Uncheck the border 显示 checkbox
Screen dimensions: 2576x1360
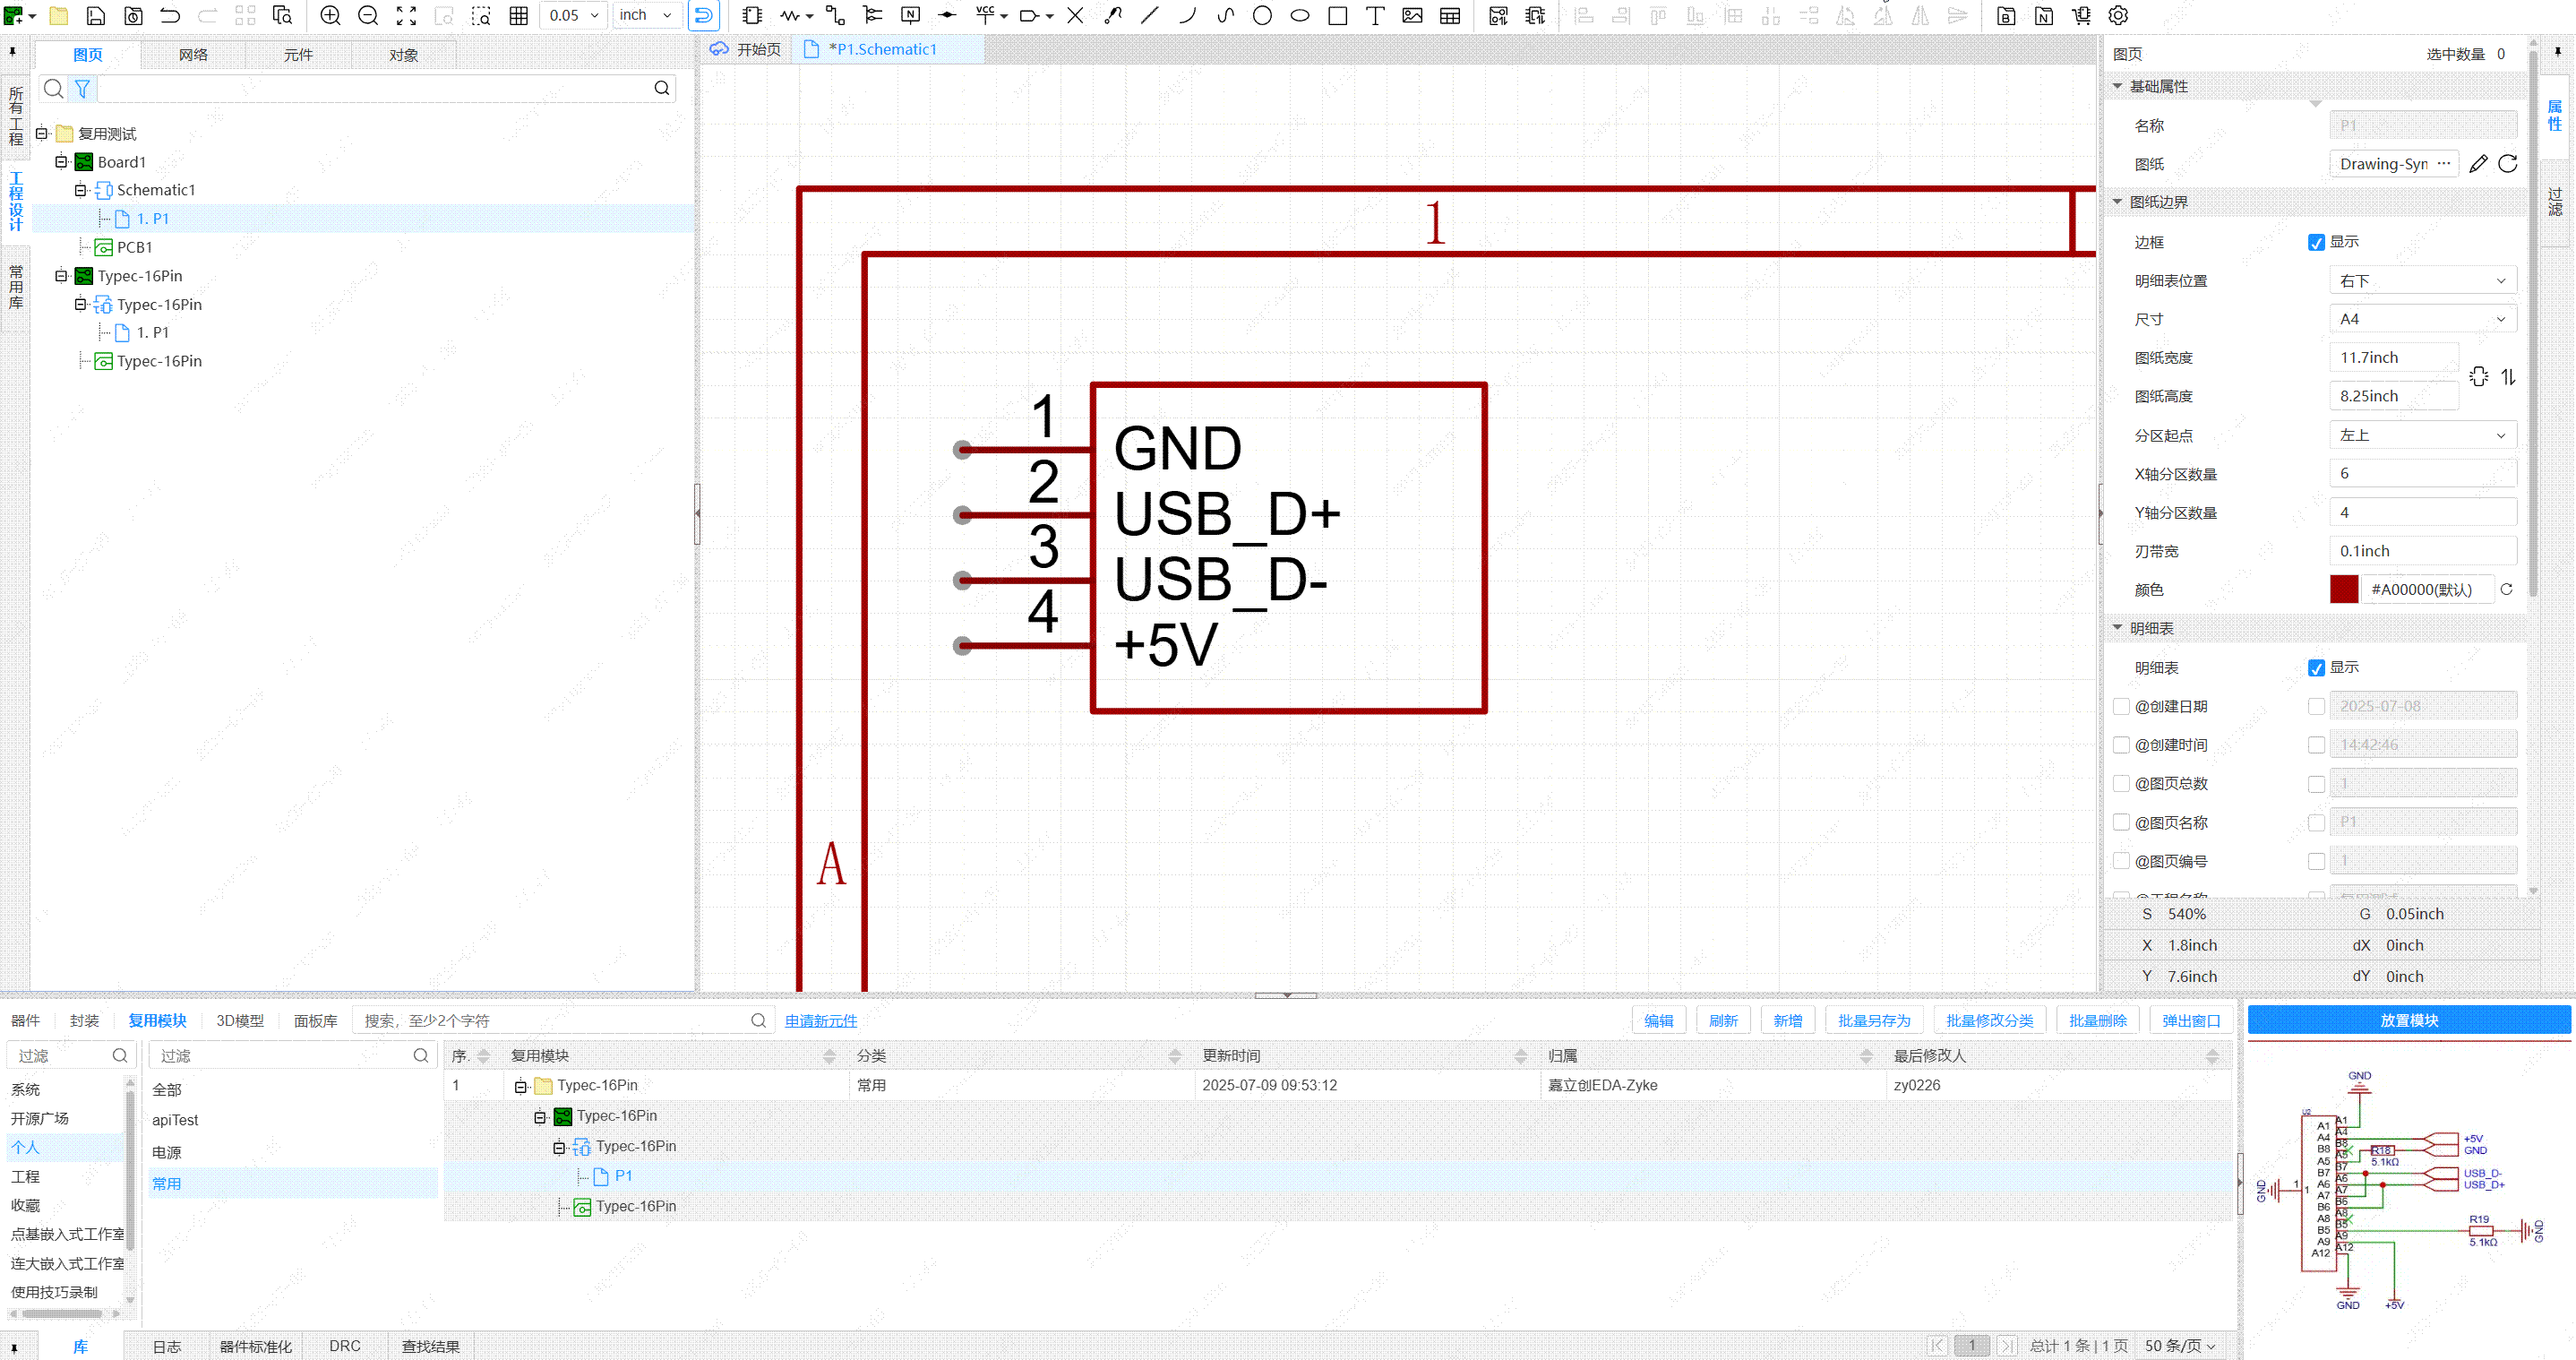click(x=2316, y=242)
